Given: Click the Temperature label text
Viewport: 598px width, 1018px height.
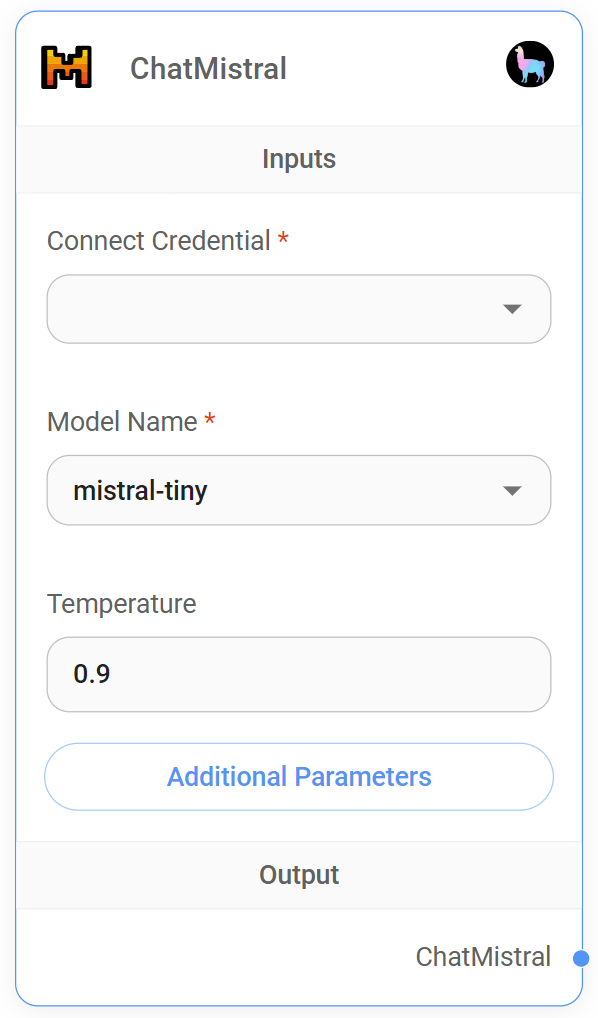Looking at the screenshot, I should 122,603.
